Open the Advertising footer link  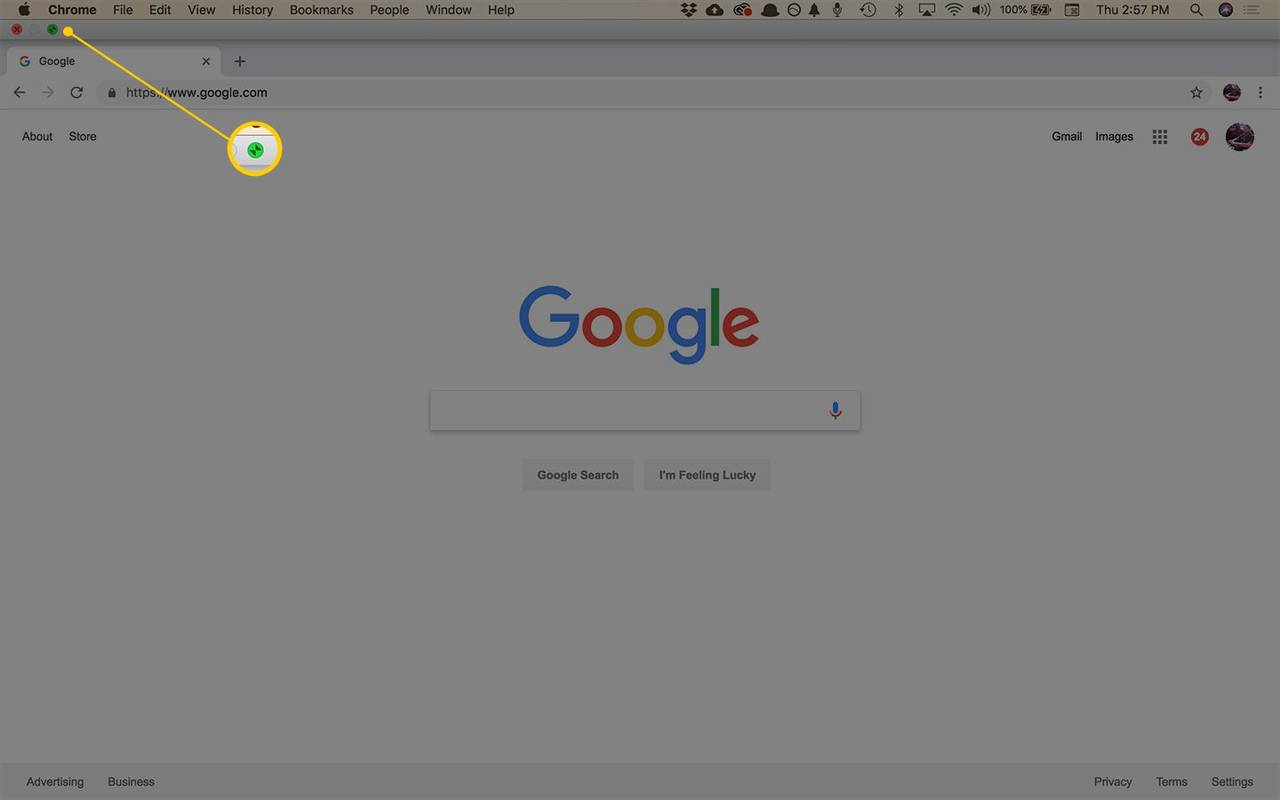tap(55, 782)
